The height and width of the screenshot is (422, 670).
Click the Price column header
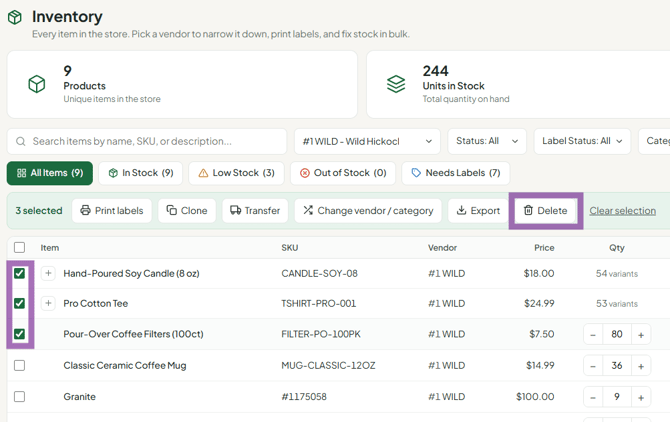tap(544, 248)
